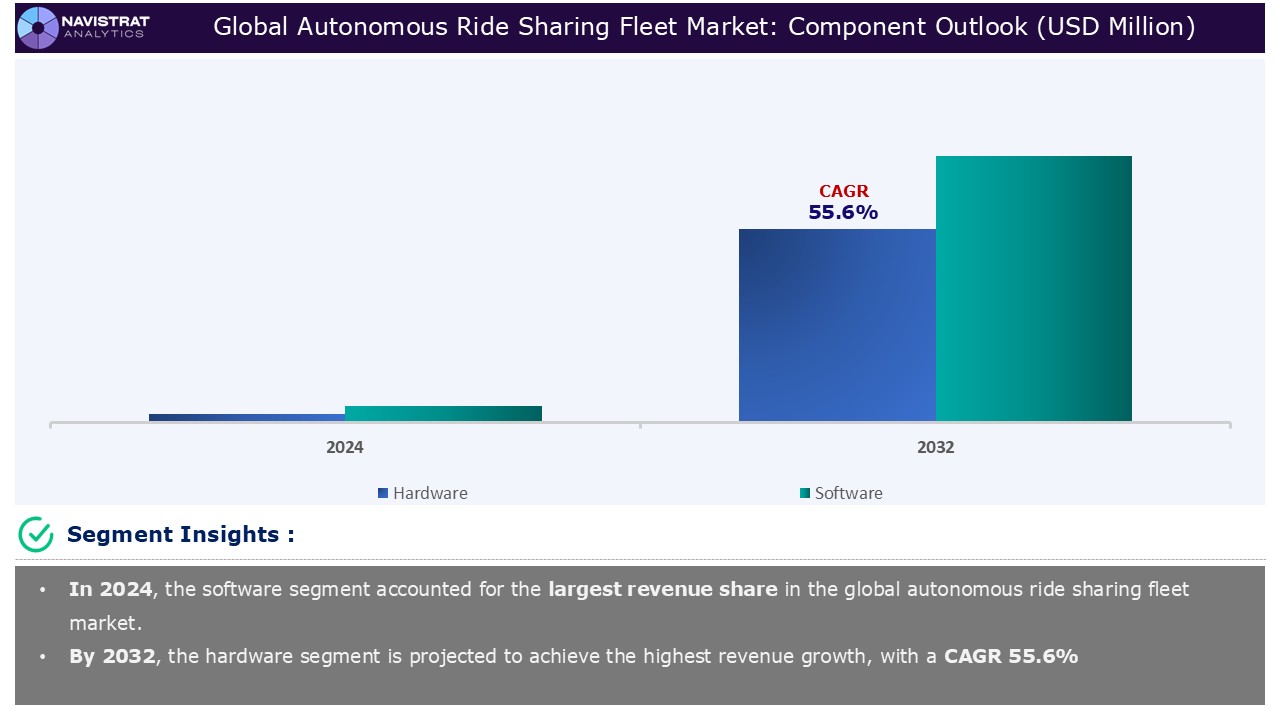Click the 55.6% value above Hardware bar

tap(842, 212)
